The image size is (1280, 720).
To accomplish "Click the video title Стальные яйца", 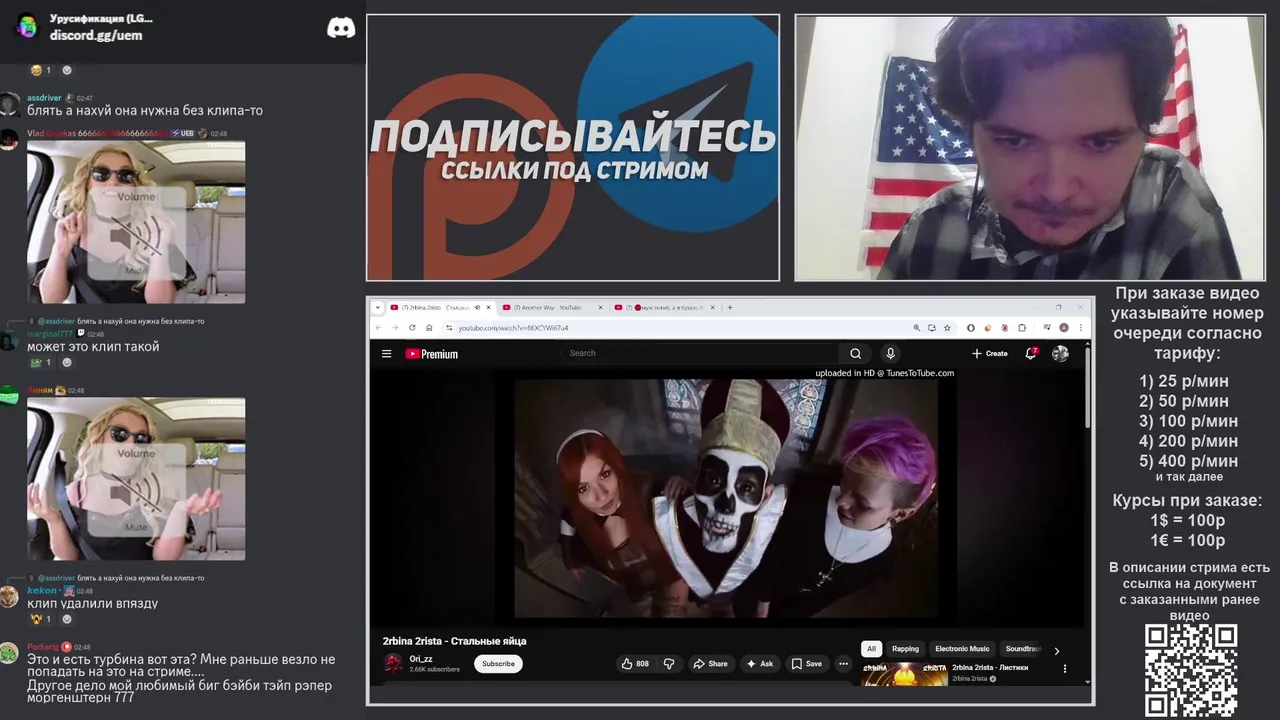I will pos(454,641).
